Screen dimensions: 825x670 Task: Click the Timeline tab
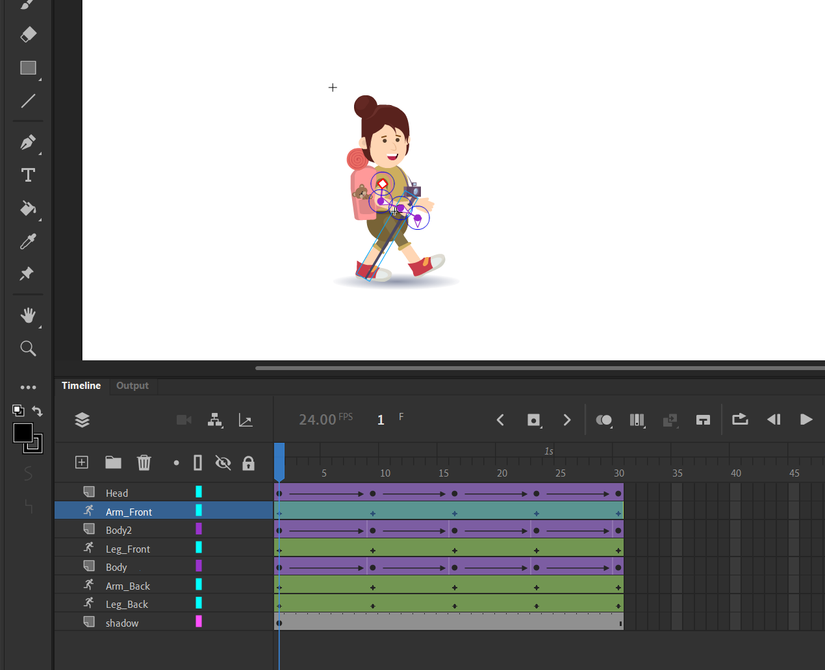81,386
